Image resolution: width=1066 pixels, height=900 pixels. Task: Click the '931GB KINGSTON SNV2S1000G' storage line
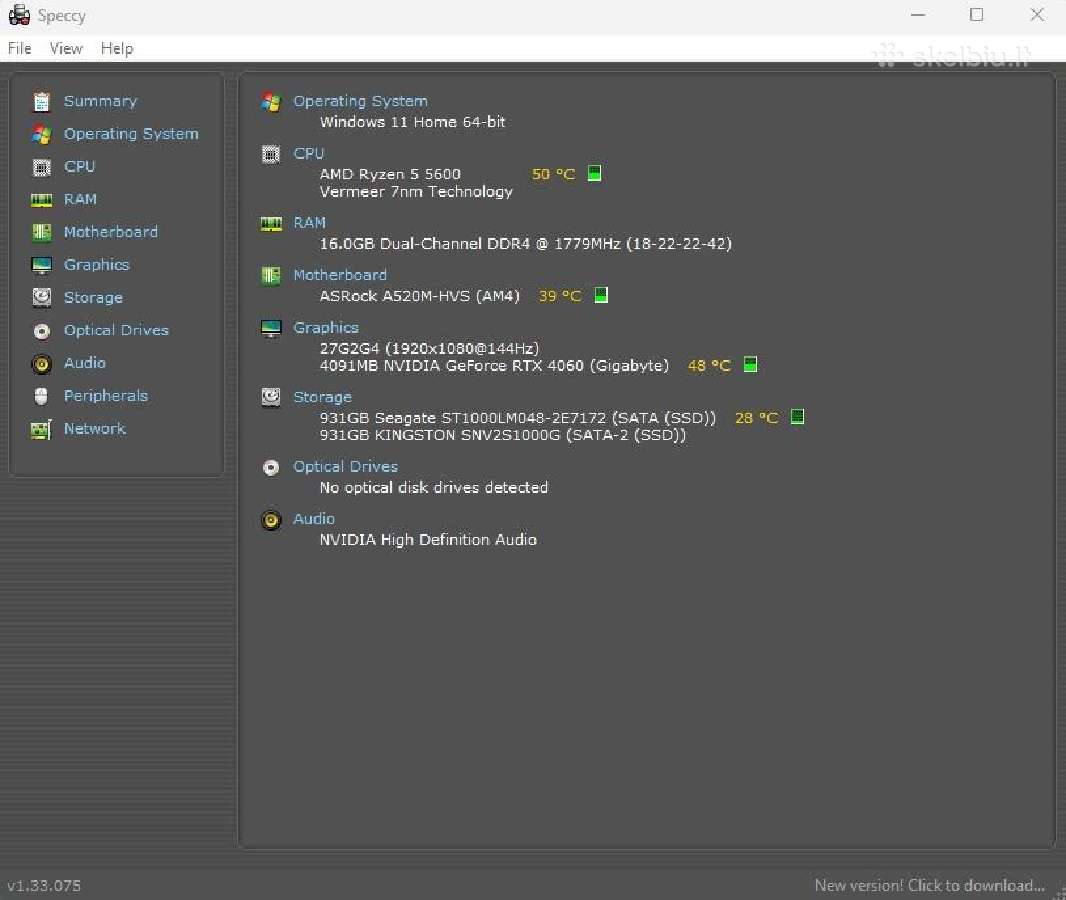click(x=503, y=436)
